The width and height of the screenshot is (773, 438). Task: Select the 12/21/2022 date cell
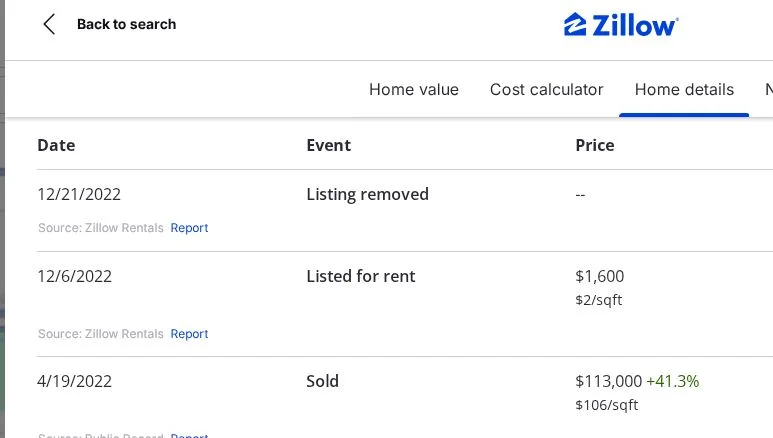79,194
